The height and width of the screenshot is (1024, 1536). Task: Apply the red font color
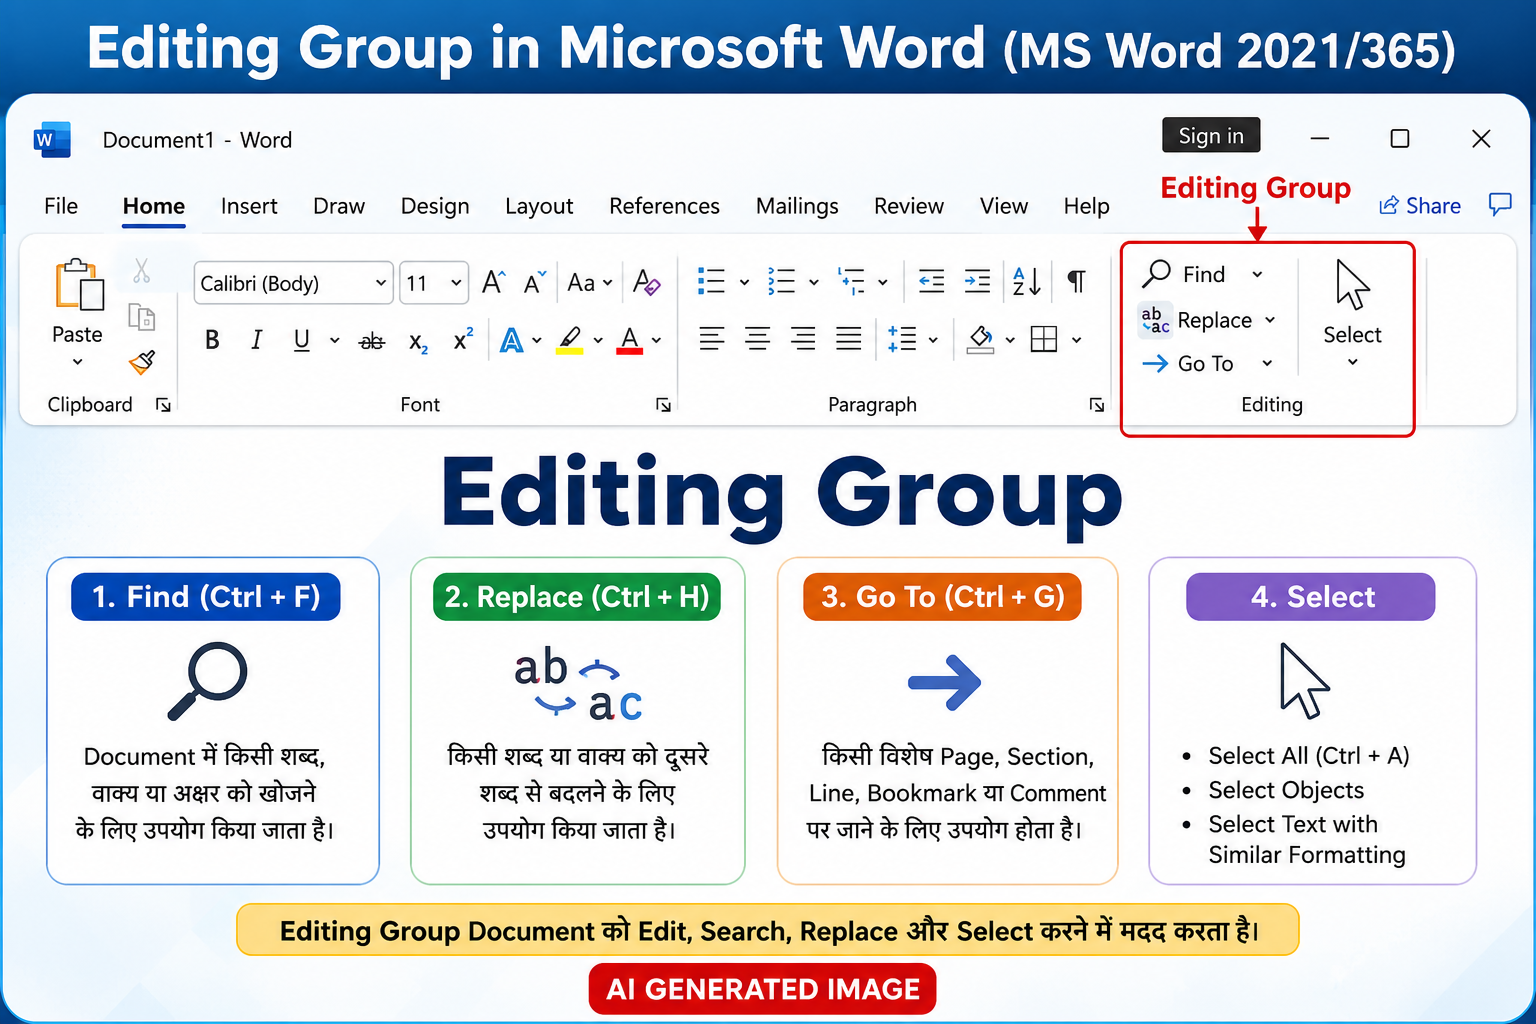[x=630, y=341]
